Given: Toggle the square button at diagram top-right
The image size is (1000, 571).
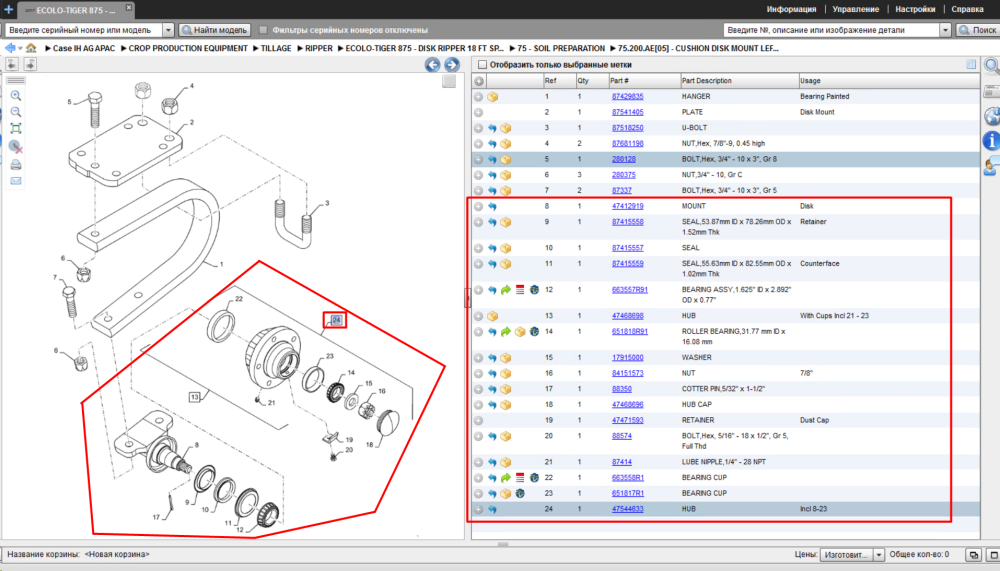Looking at the screenshot, I should click(x=449, y=81).
